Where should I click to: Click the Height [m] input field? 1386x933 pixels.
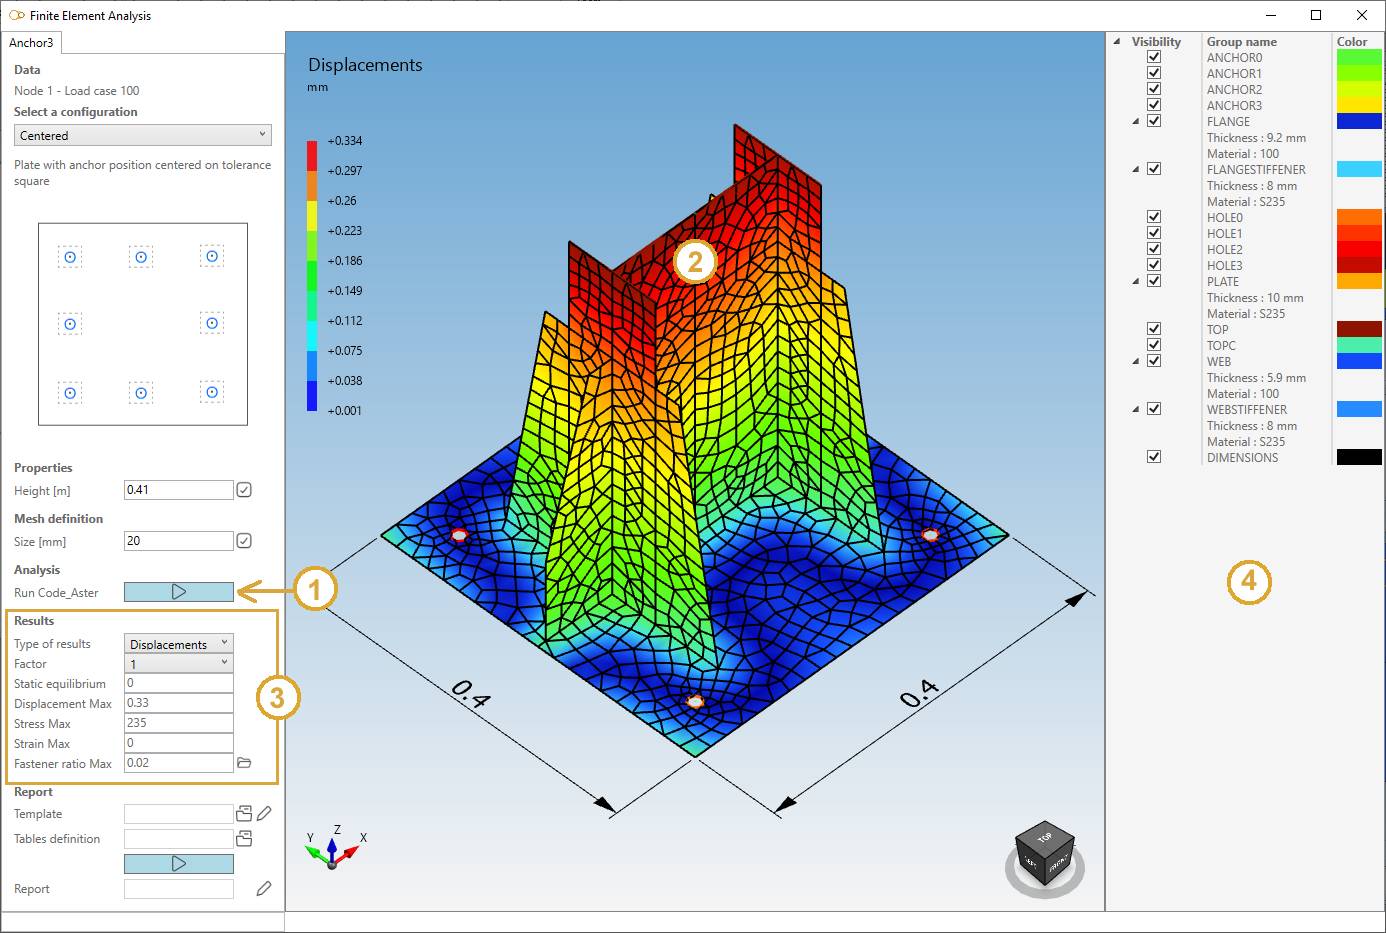point(179,490)
